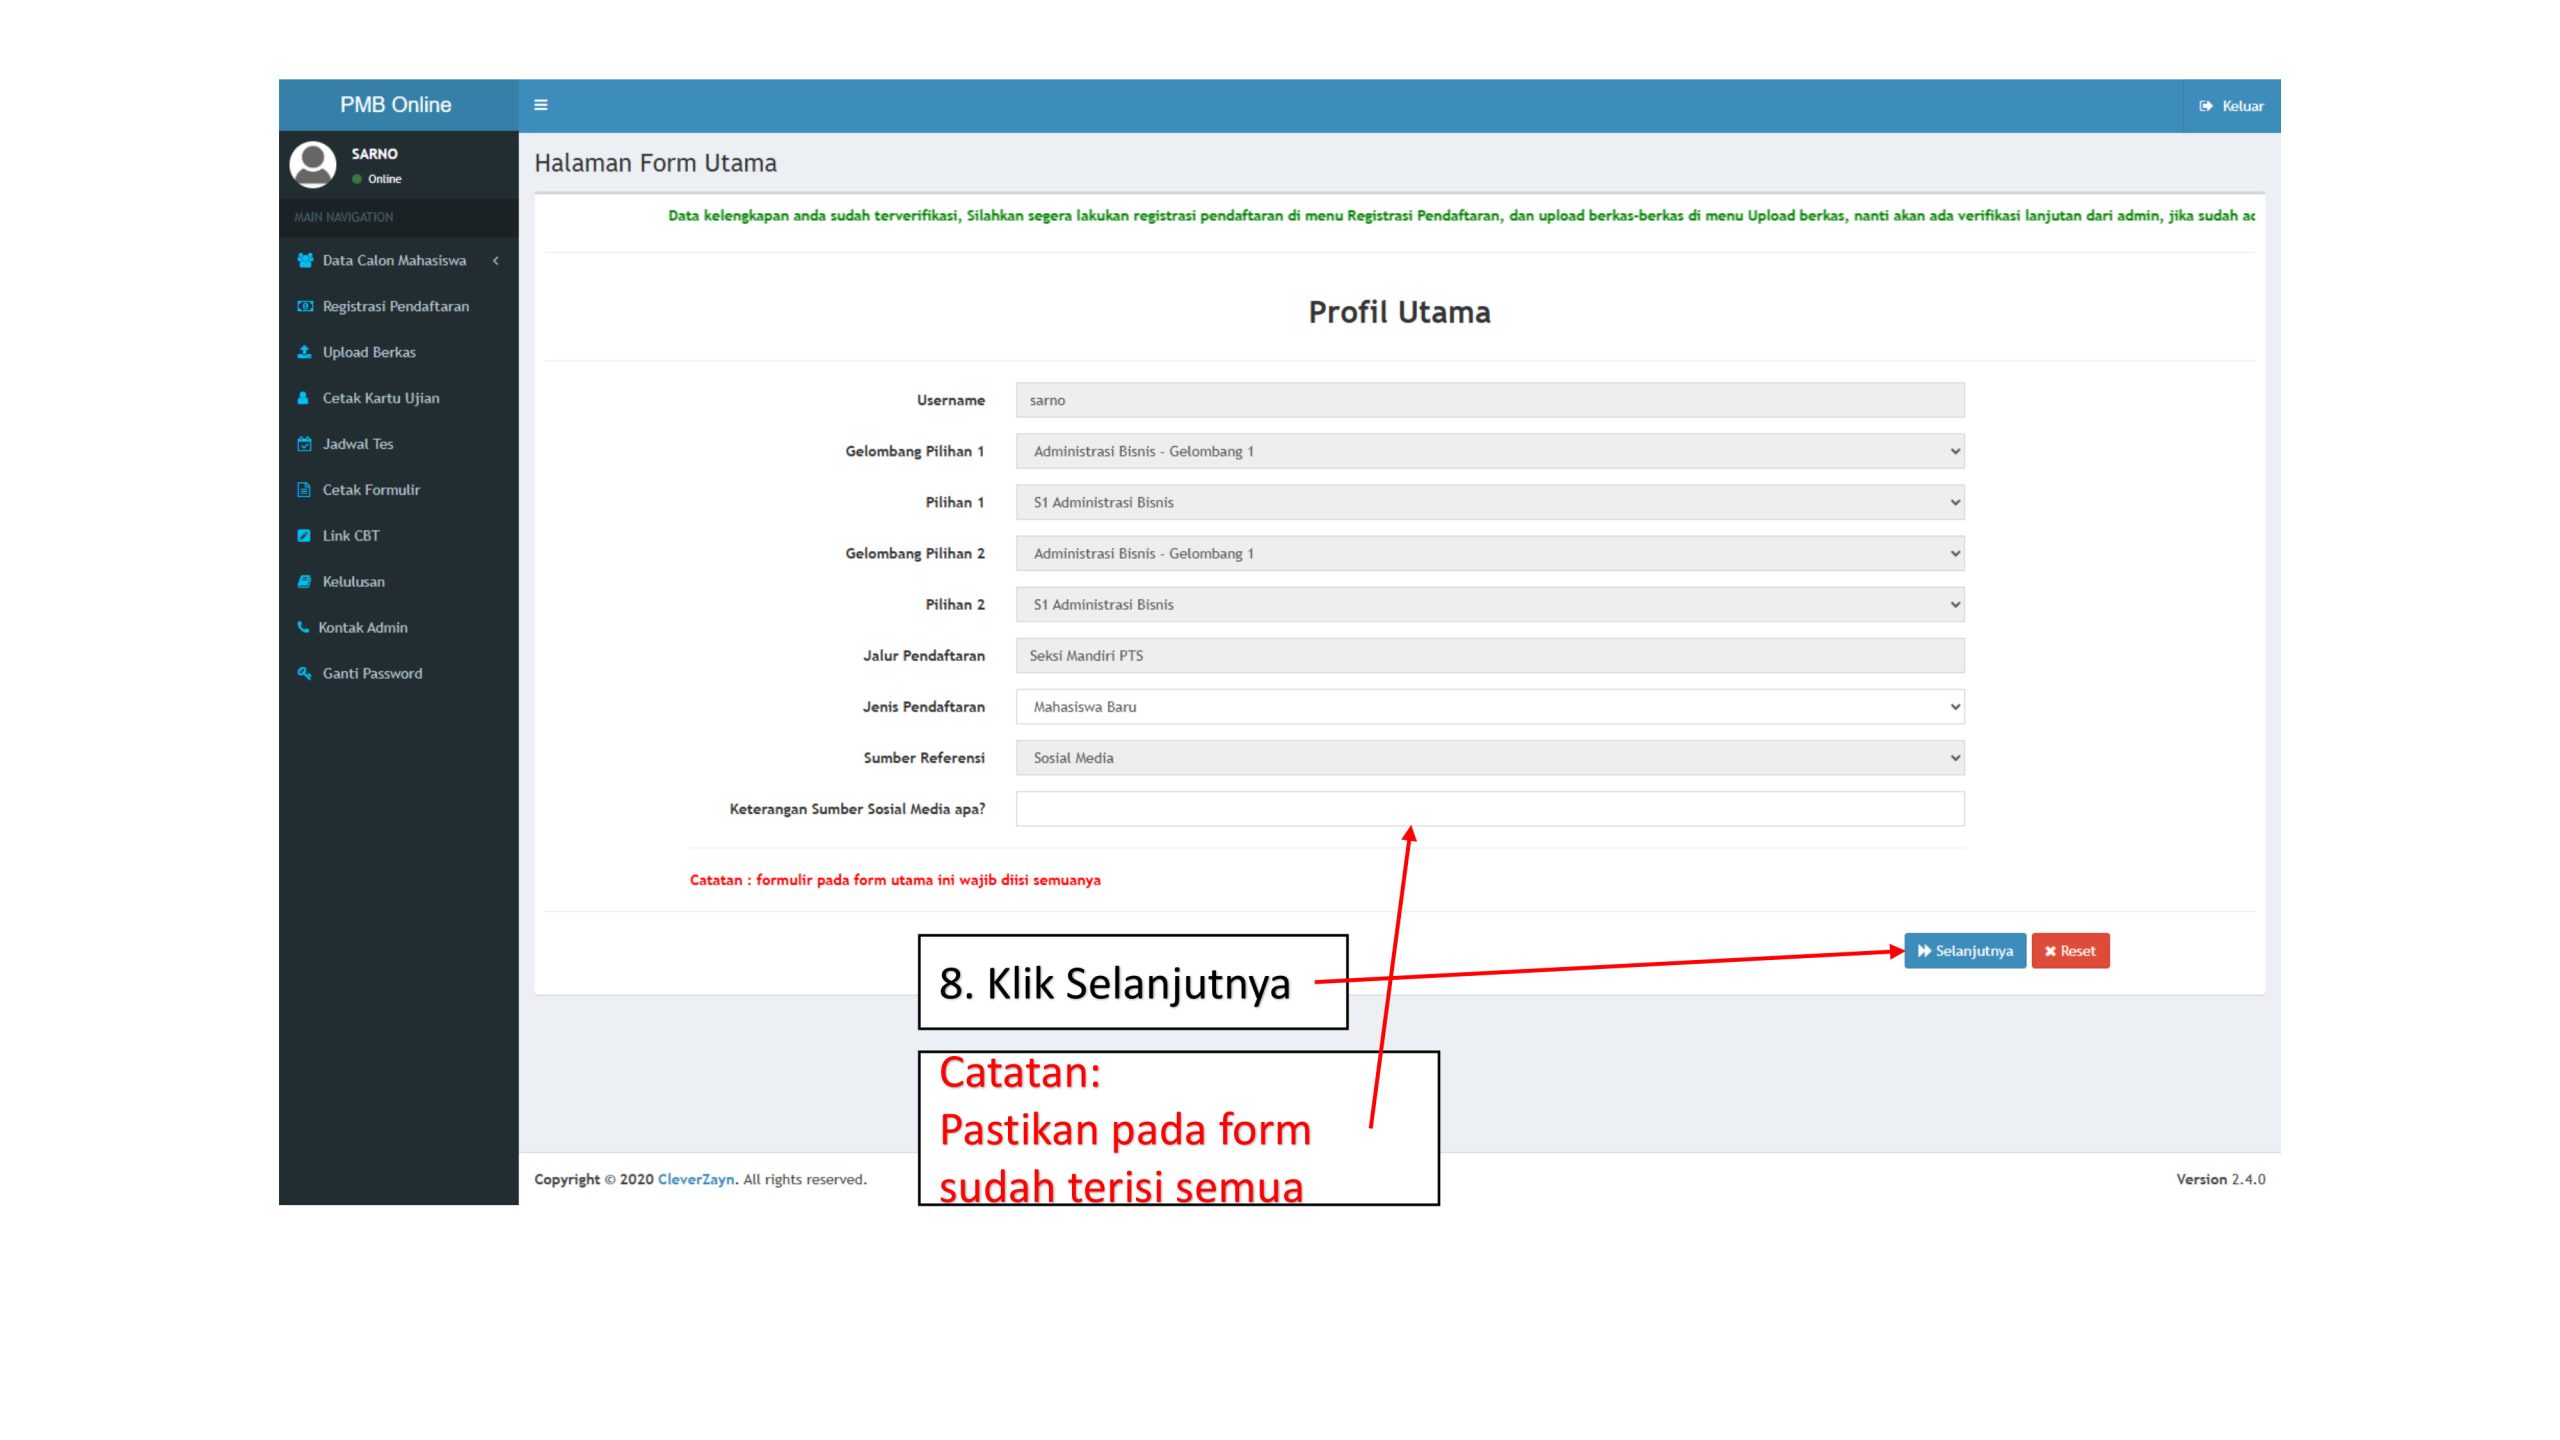Log out with Keluar link
Screen dimensions: 2560x1440
coord(2231,106)
